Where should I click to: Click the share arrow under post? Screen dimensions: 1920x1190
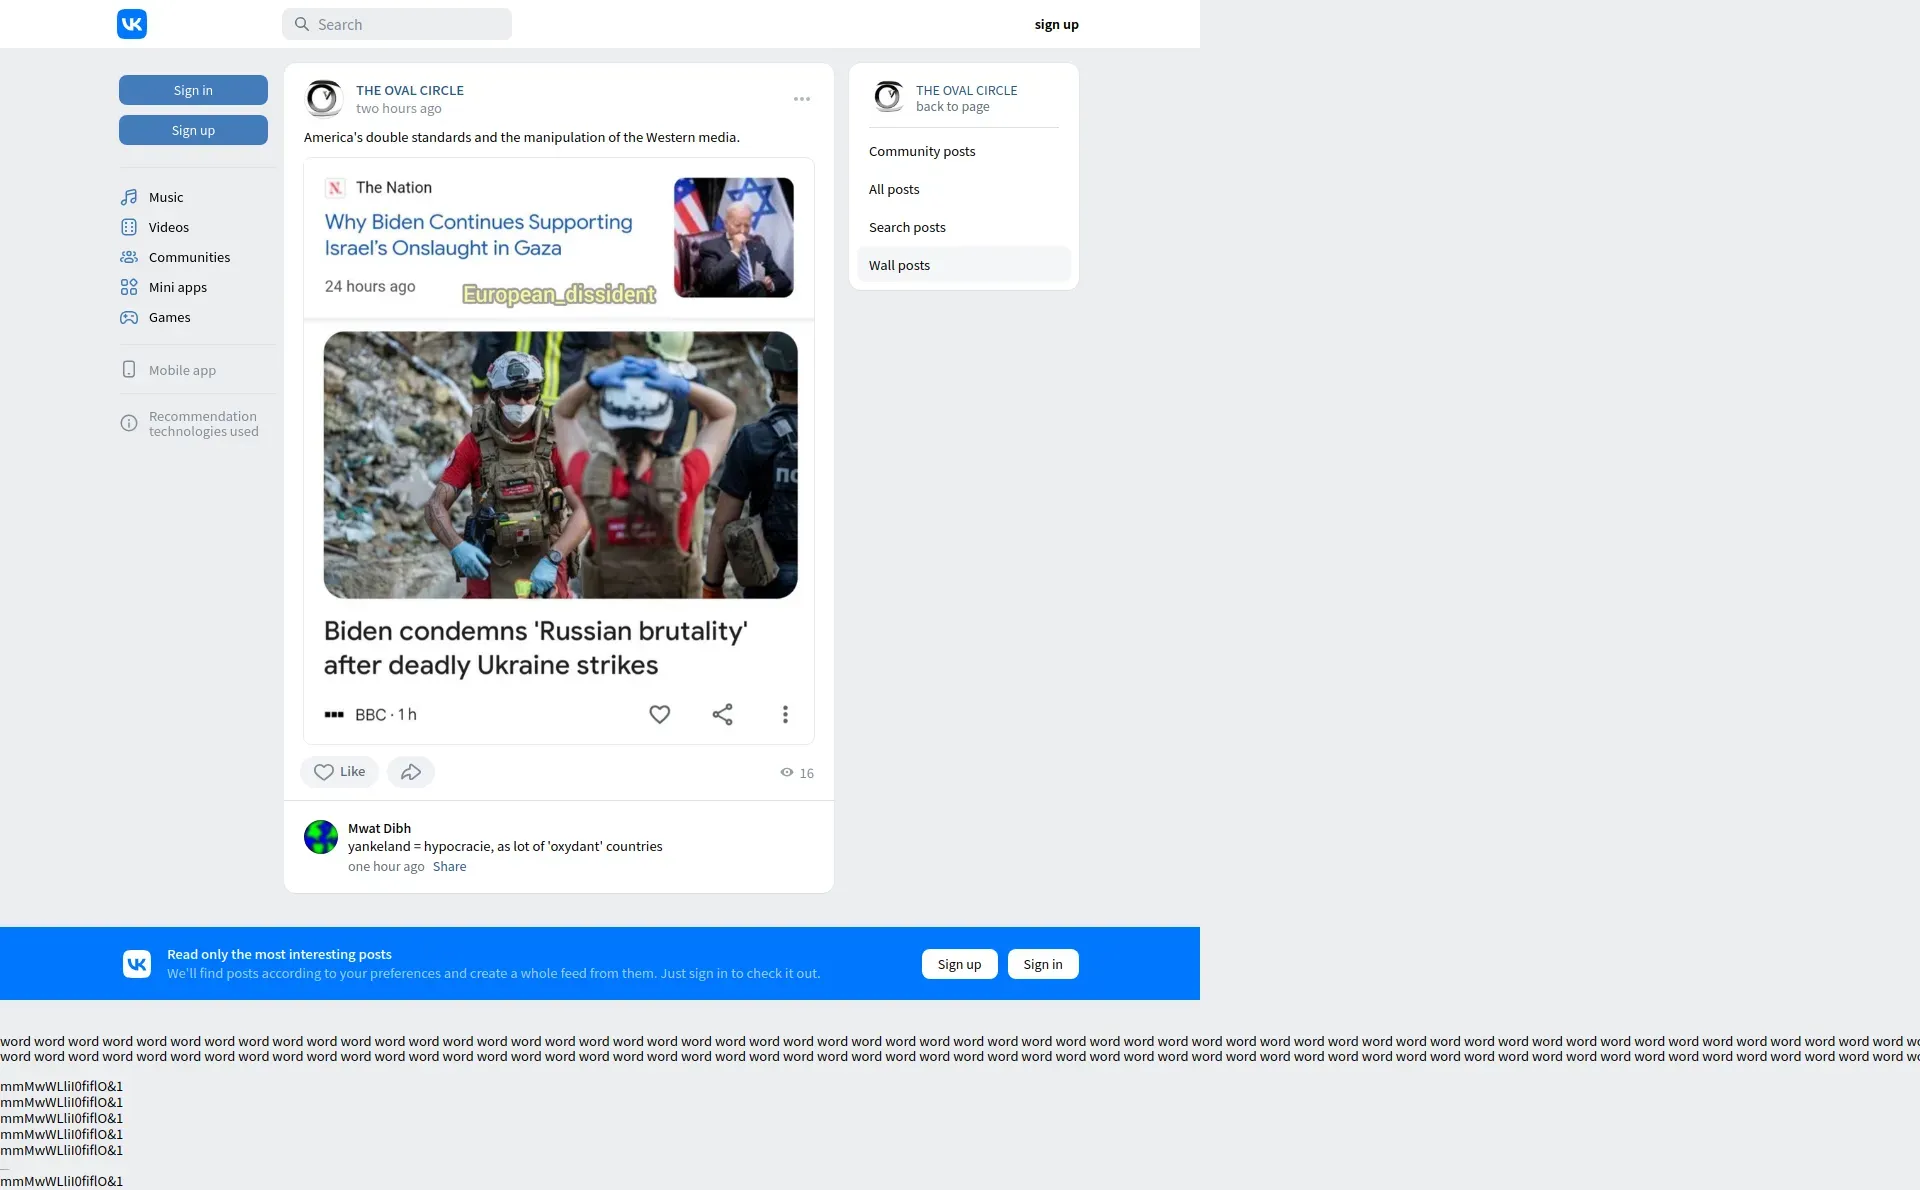click(x=410, y=772)
